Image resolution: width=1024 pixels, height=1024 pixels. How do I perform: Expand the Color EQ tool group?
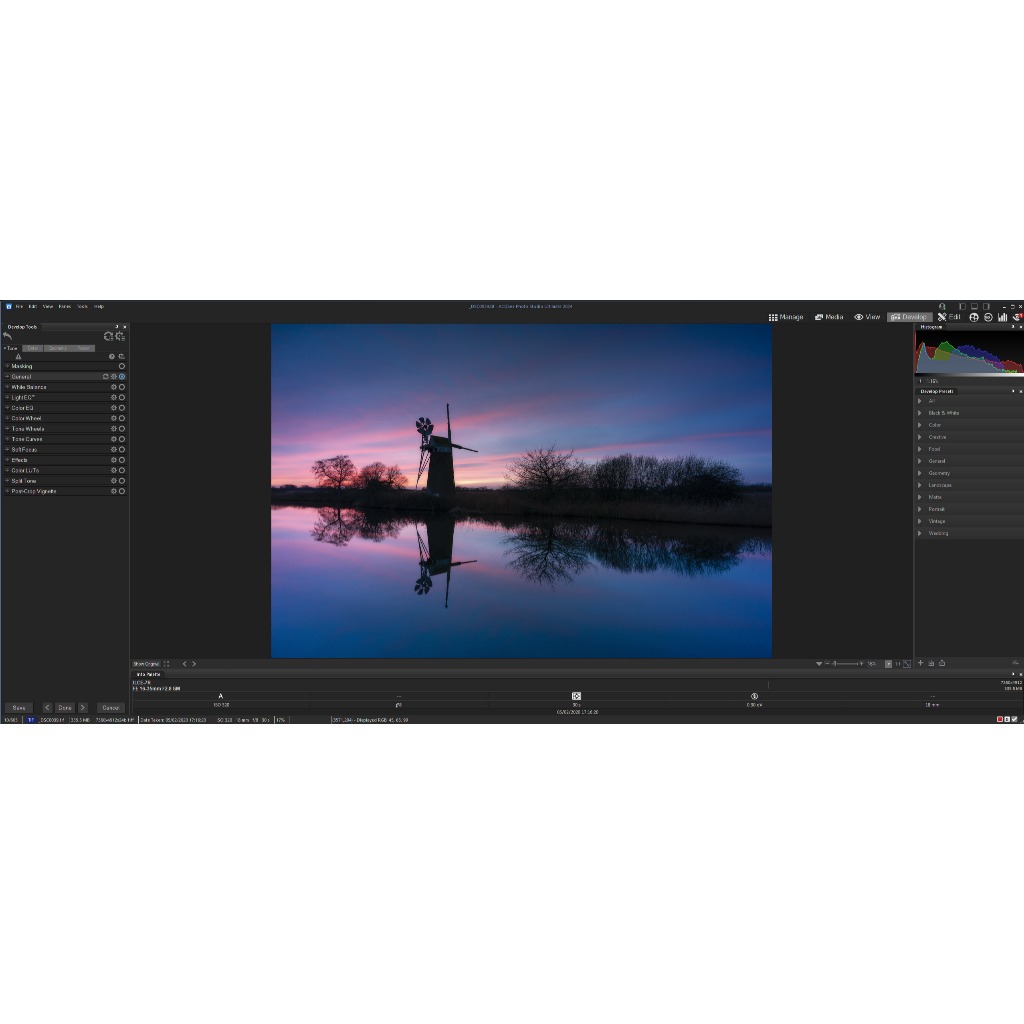point(22,408)
